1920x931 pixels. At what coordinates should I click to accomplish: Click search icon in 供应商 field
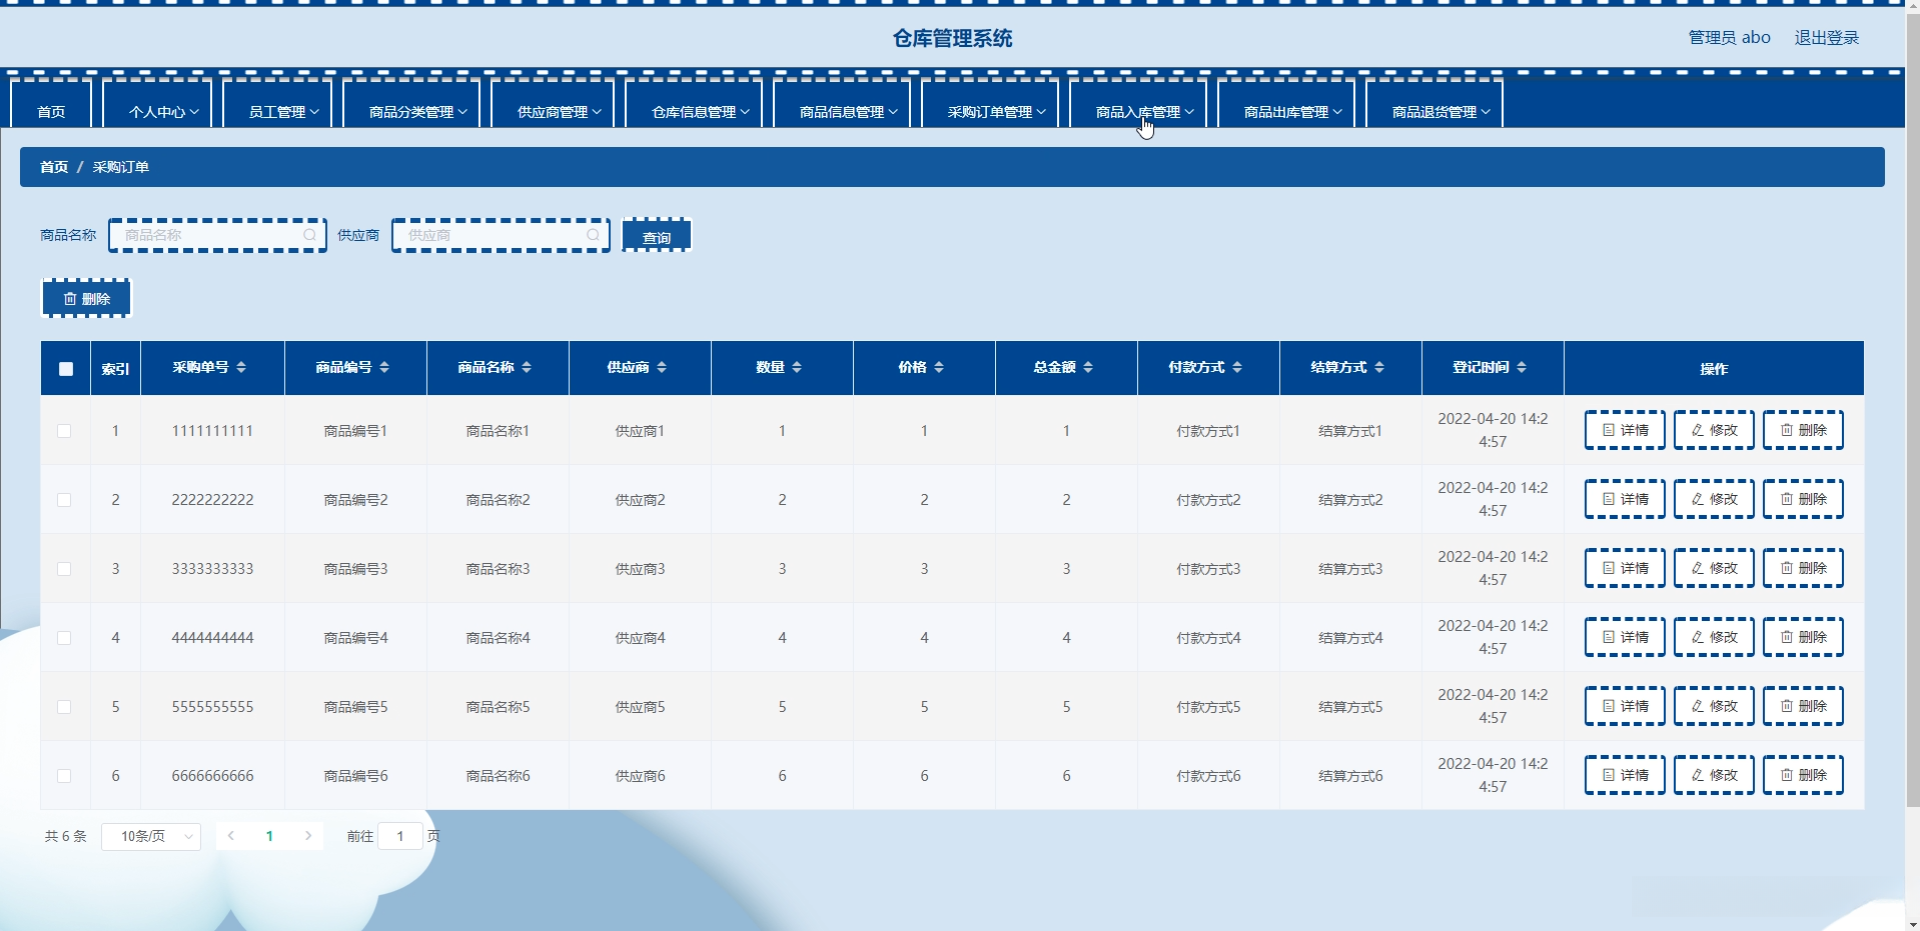[593, 235]
